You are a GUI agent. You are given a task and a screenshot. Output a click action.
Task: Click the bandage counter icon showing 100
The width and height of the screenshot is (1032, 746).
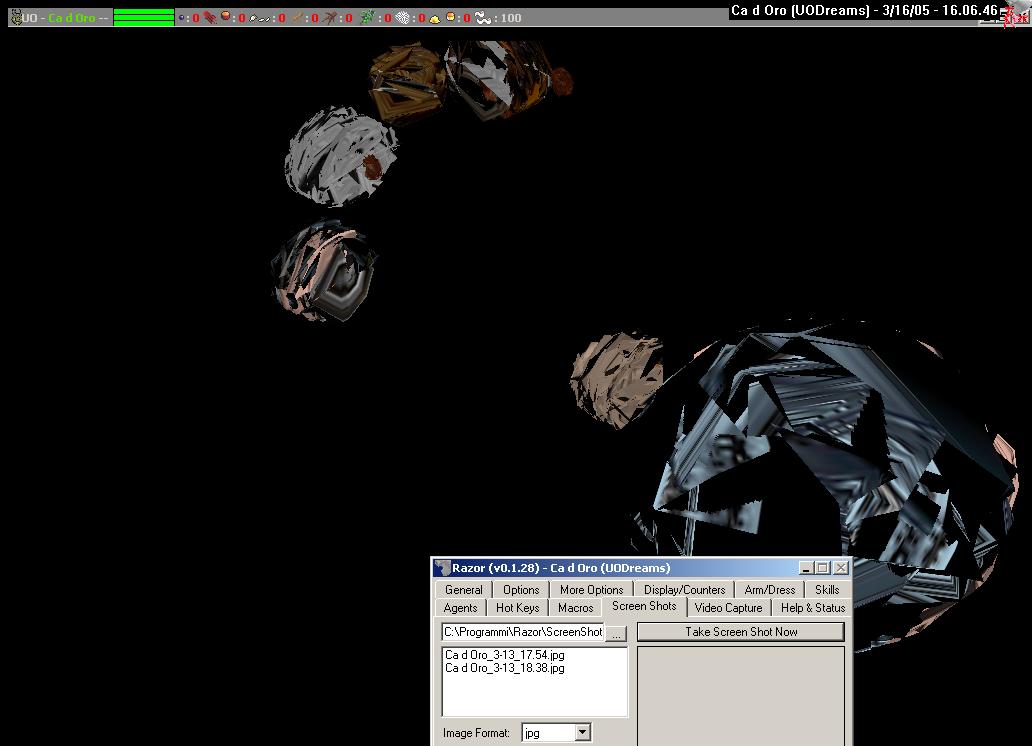pyautogui.click(x=483, y=18)
